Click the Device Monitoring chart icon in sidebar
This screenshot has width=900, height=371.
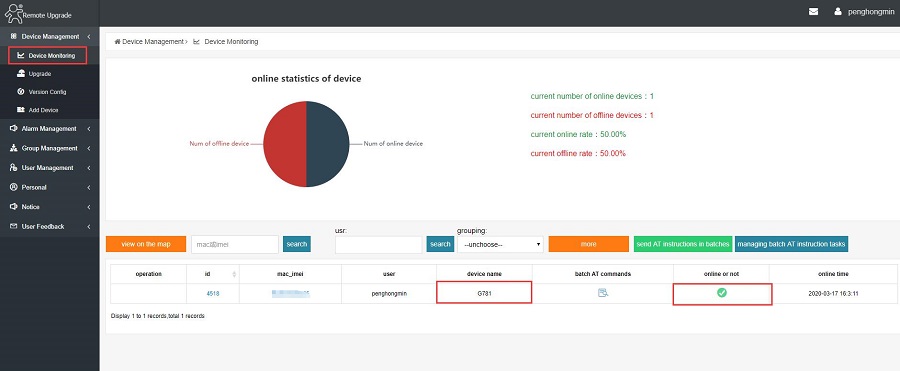(x=21, y=56)
